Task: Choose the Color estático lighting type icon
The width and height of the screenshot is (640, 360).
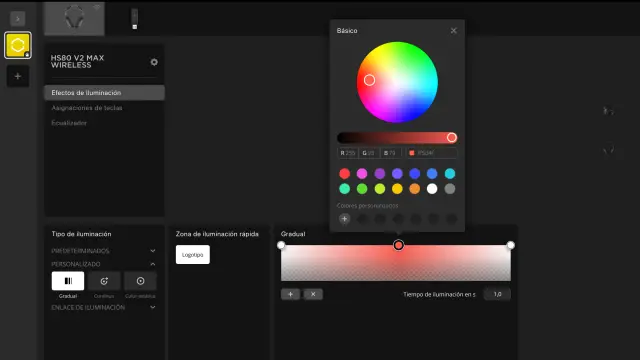Action: (x=140, y=281)
